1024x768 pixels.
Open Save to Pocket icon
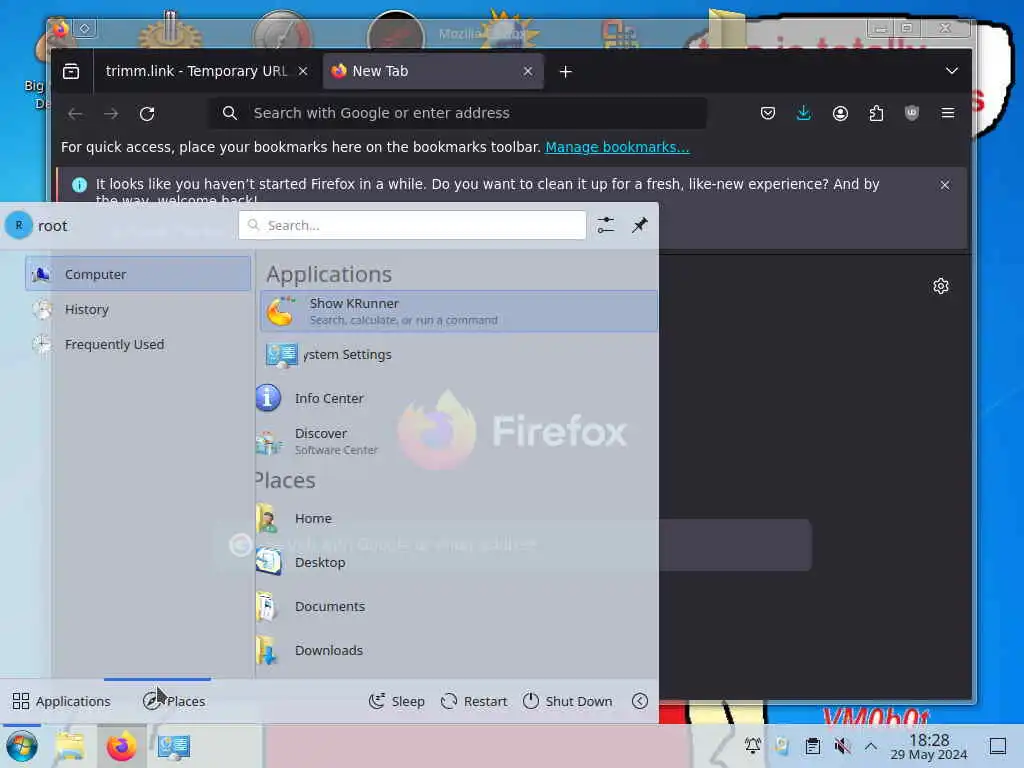pos(768,114)
